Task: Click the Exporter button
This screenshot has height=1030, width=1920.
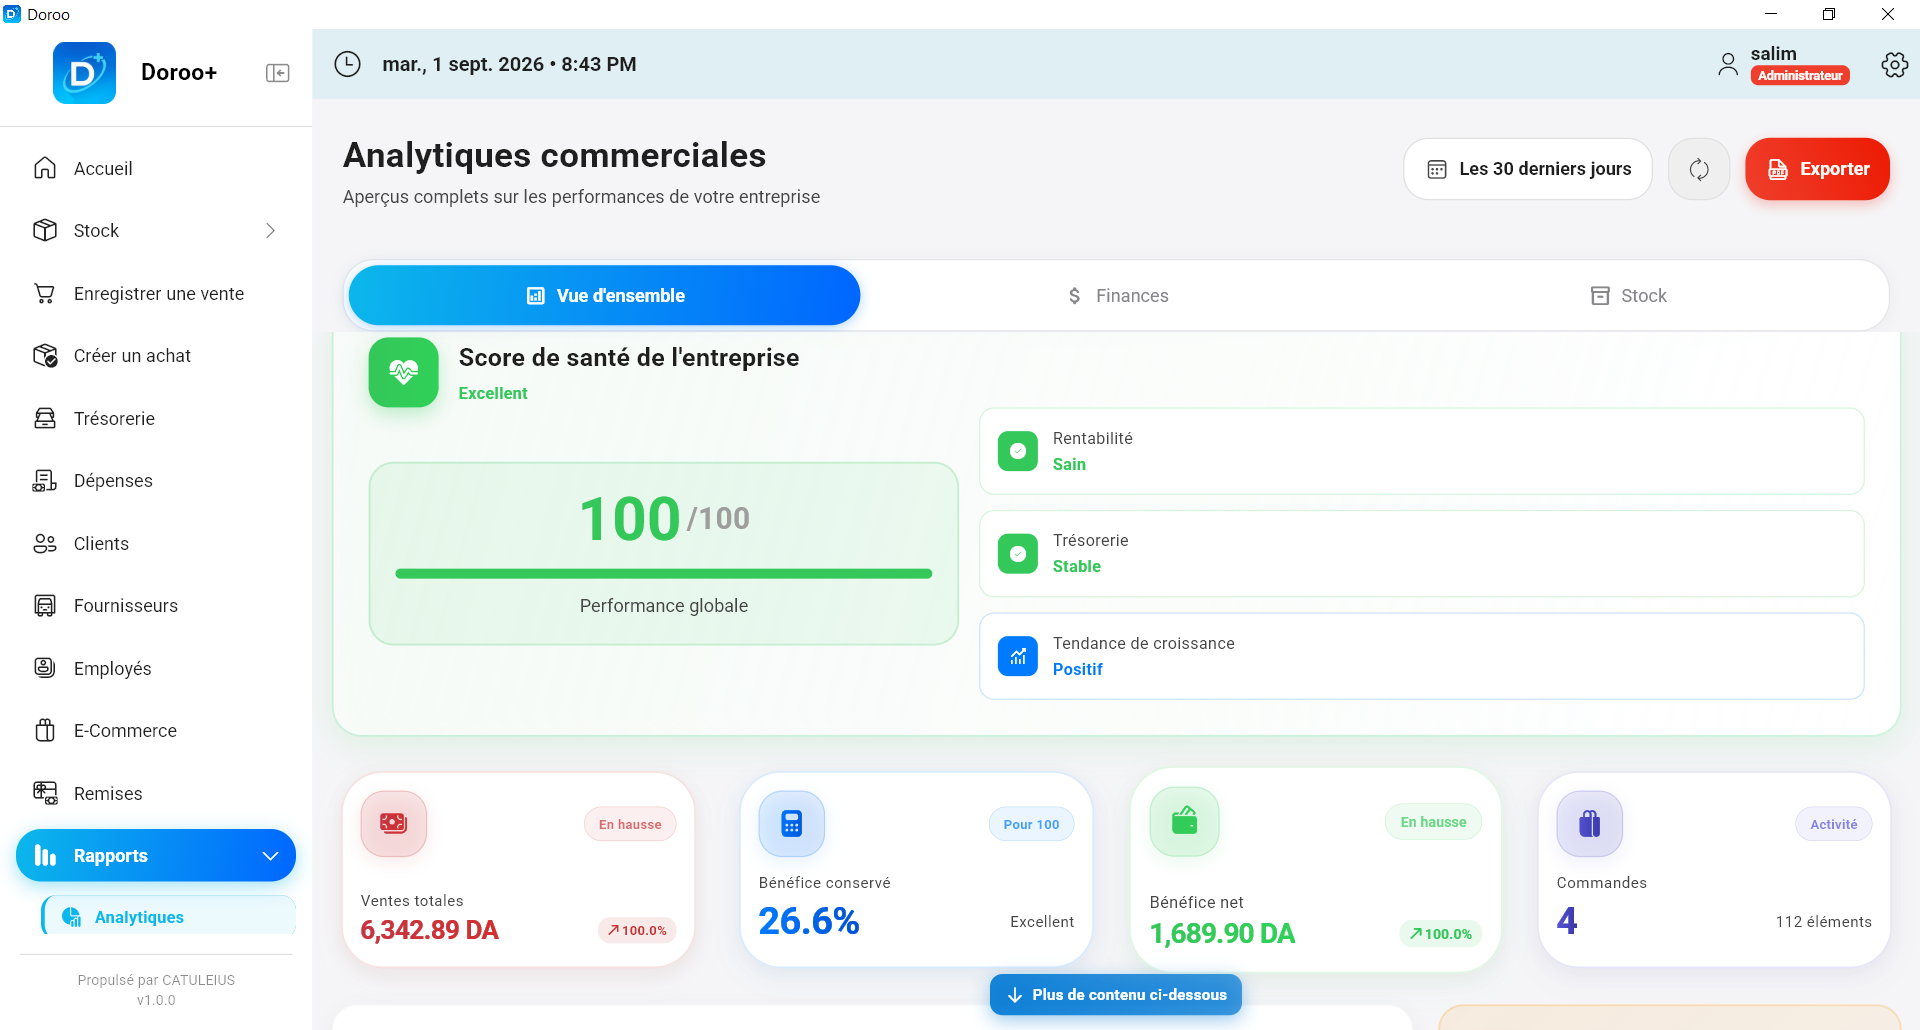Action: point(1817,169)
